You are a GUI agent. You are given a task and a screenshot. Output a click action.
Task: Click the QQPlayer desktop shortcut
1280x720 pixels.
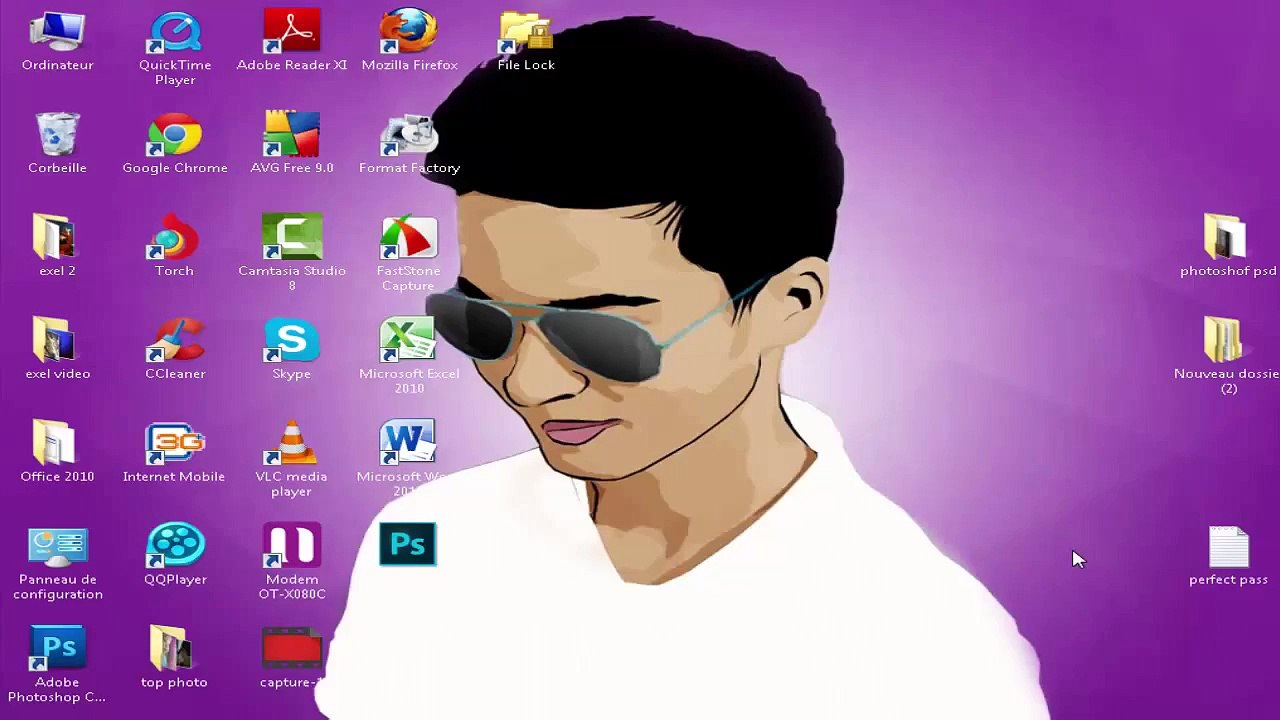(175, 548)
